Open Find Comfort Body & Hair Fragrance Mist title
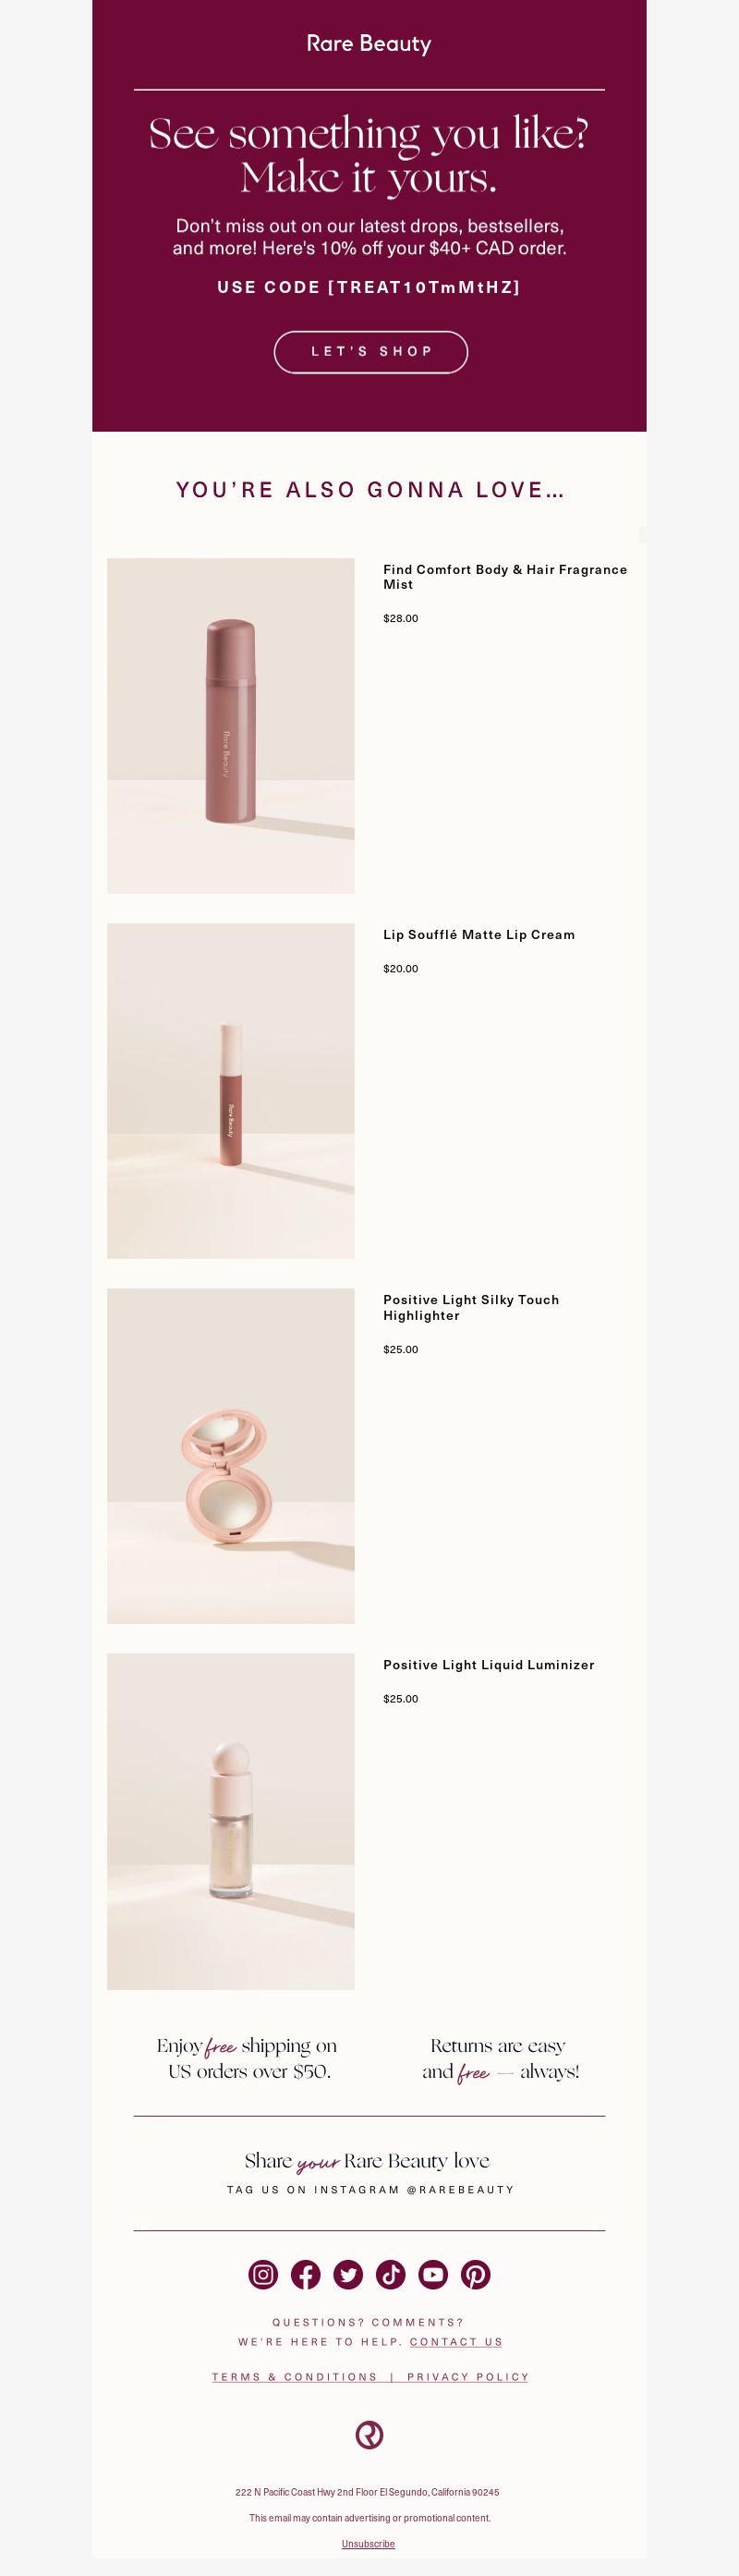 (505, 577)
